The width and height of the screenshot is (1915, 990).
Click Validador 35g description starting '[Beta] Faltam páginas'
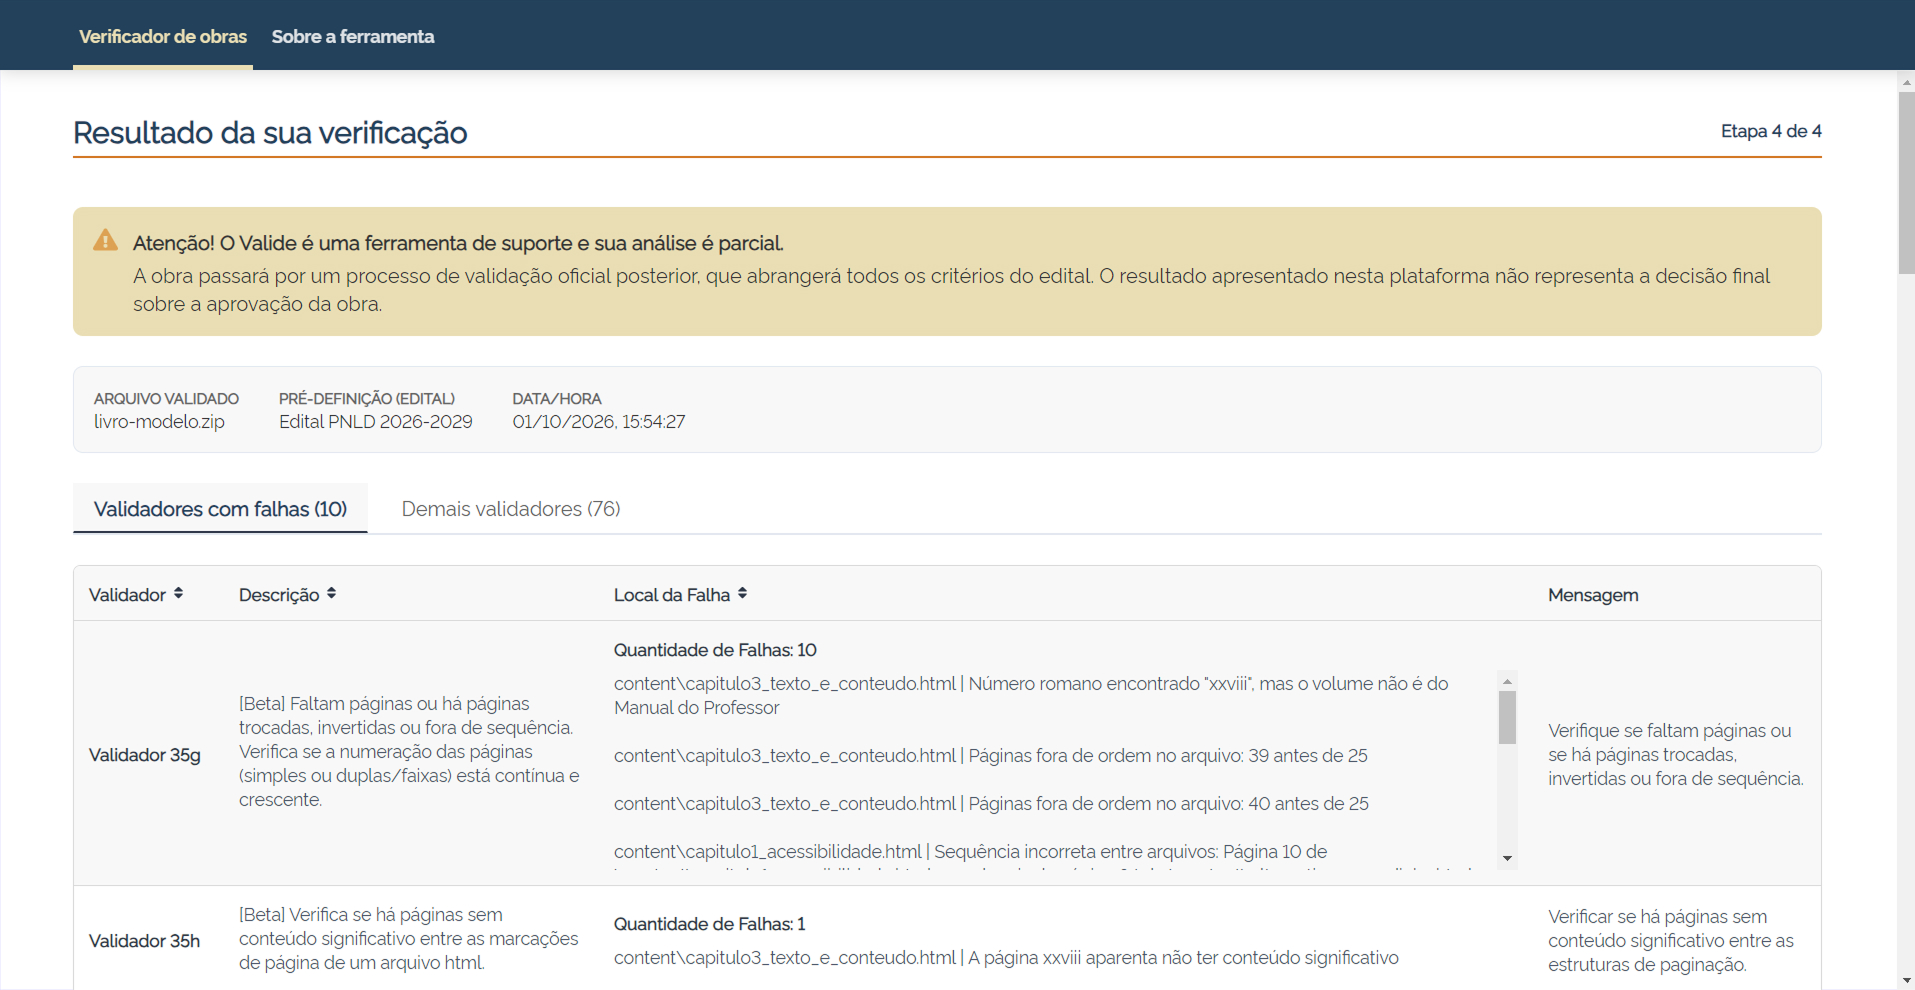[x=409, y=752]
